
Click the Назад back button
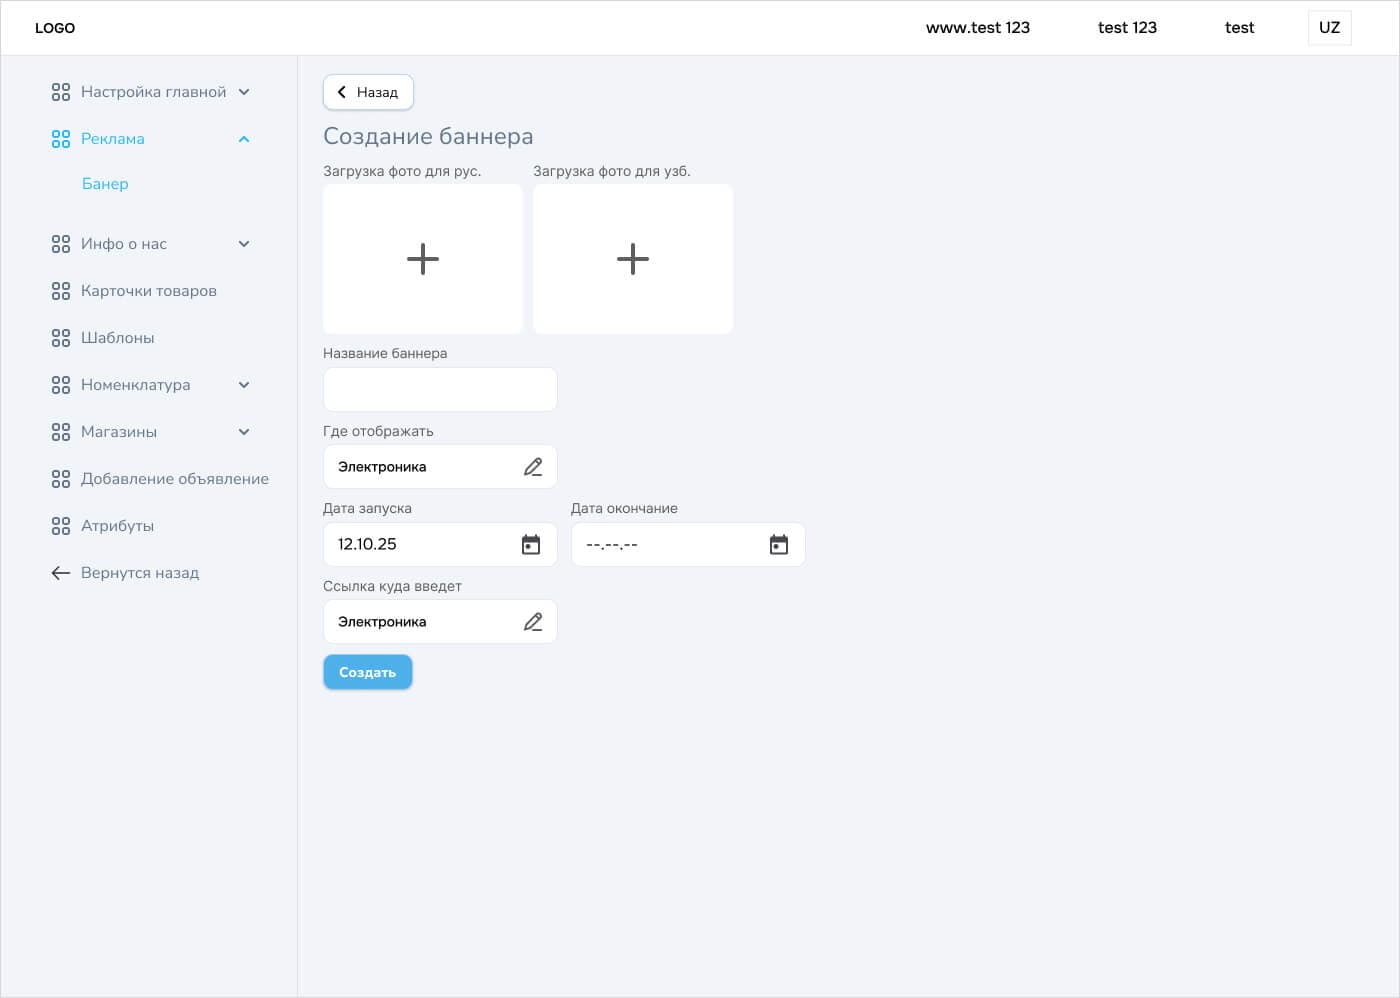pyautogui.click(x=368, y=92)
